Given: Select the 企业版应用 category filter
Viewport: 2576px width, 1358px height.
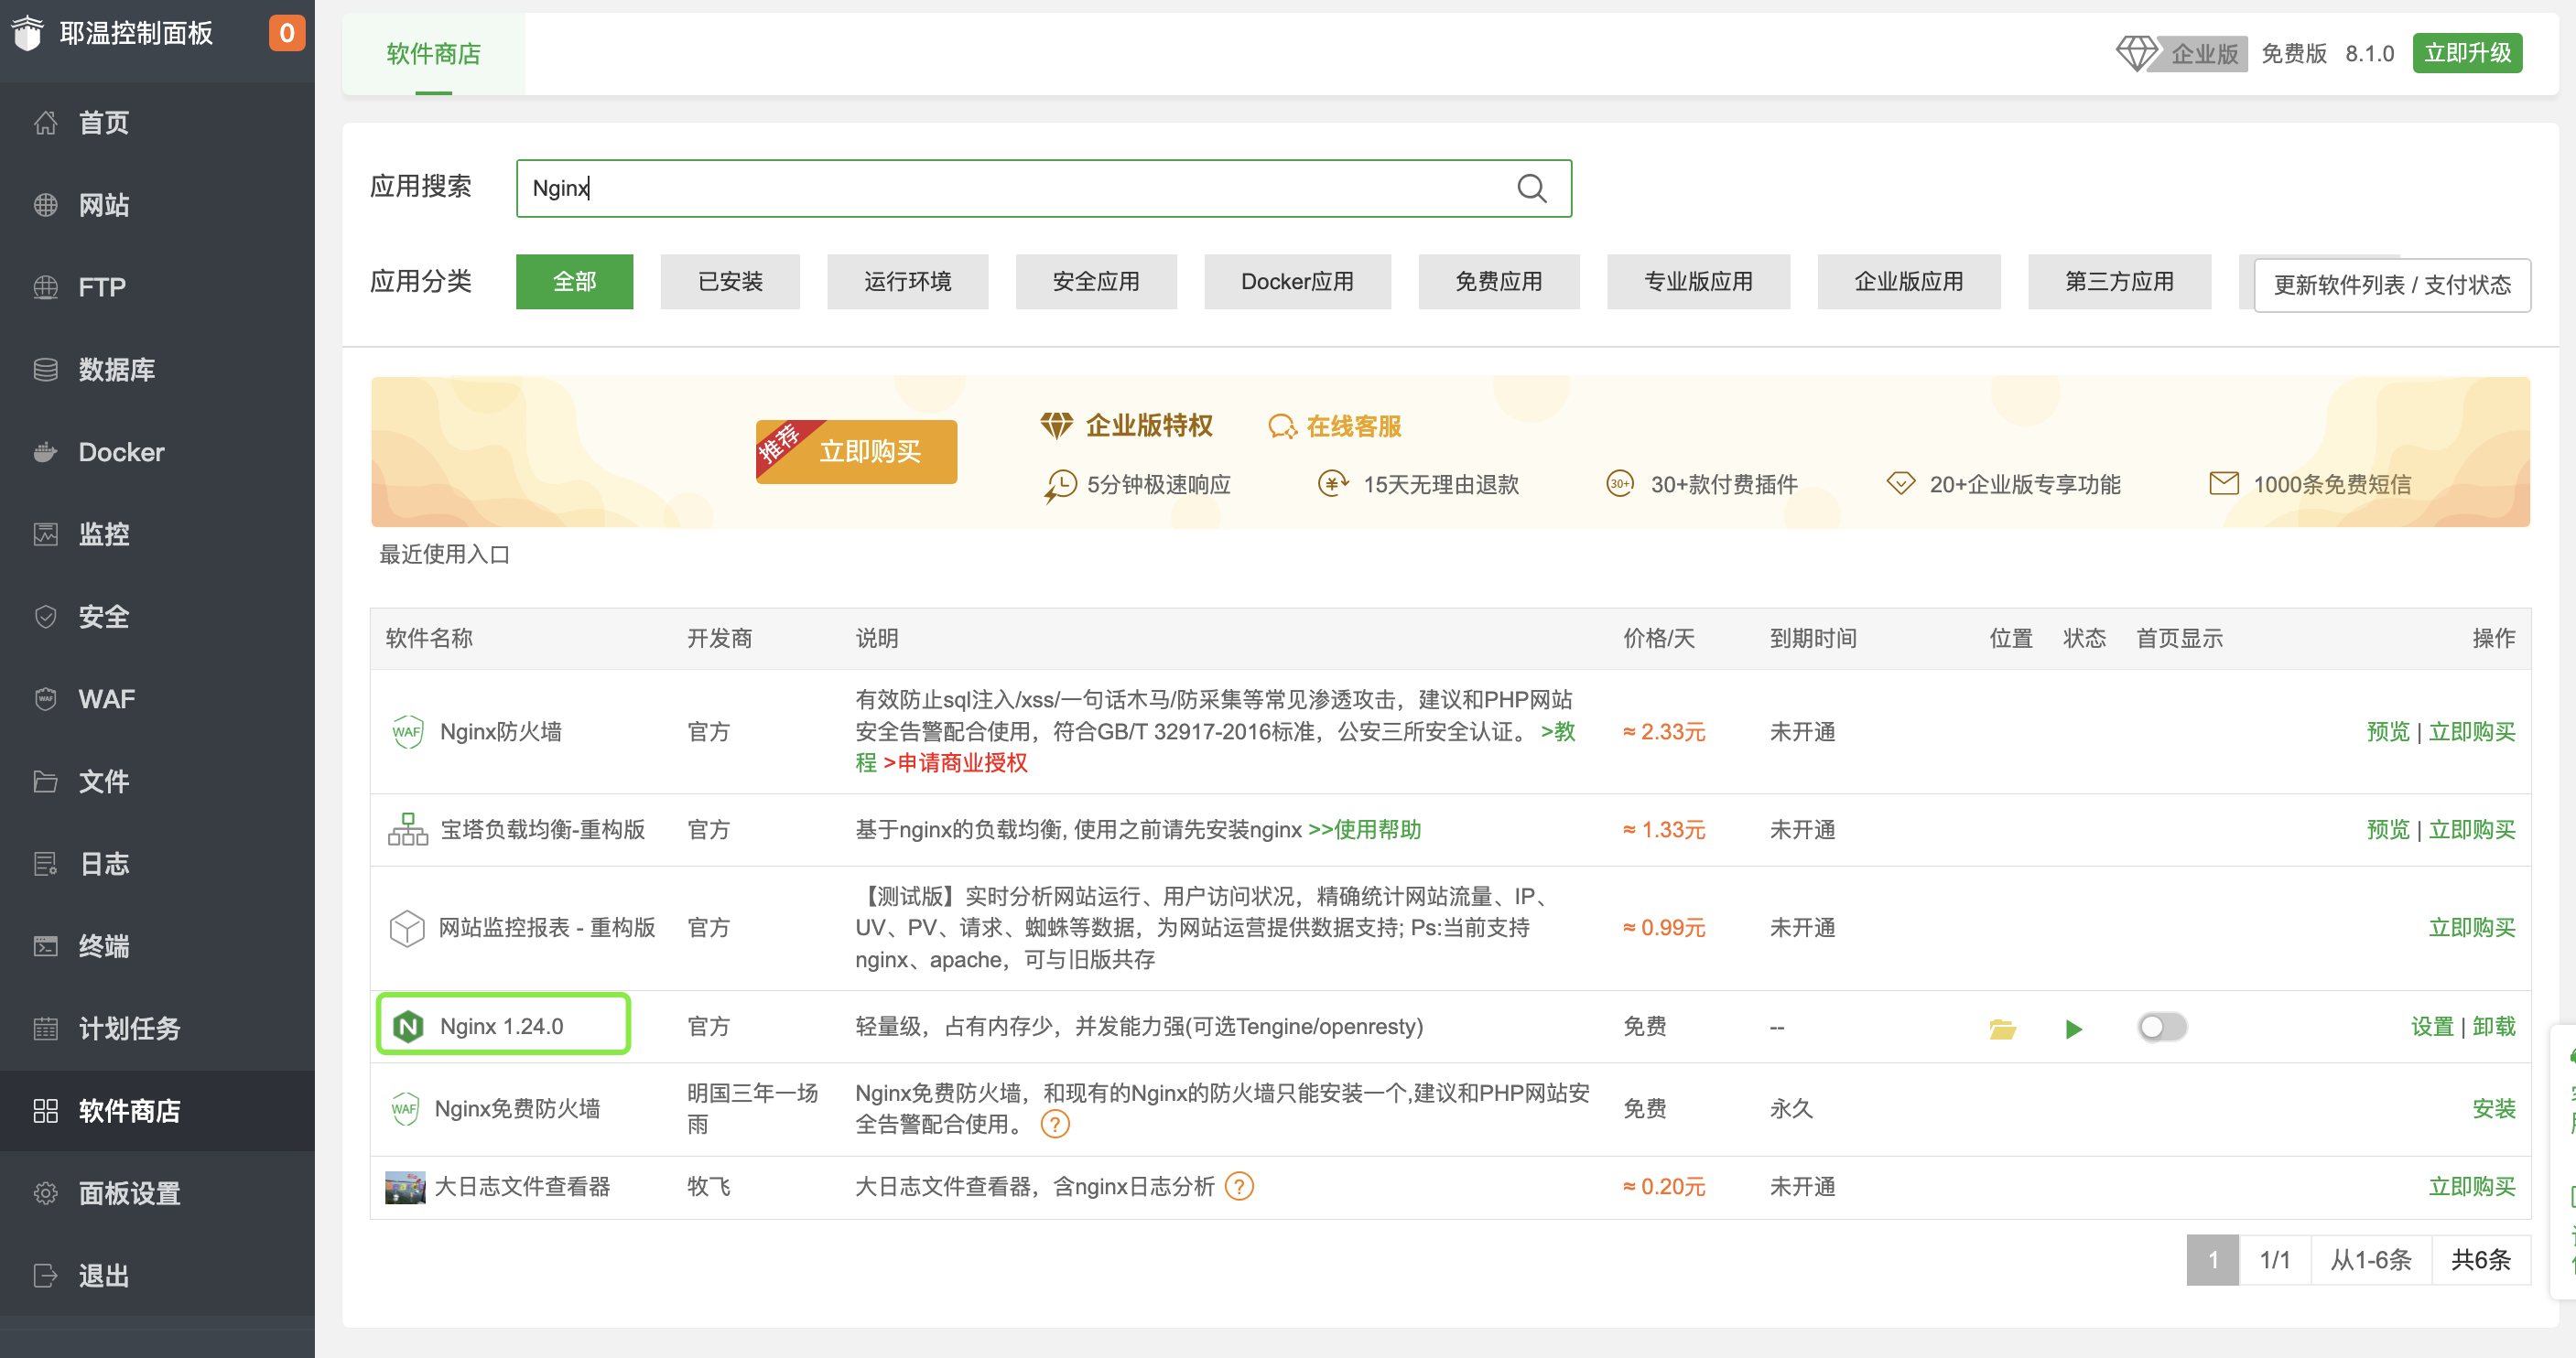Looking at the screenshot, I should [1908, 282].
